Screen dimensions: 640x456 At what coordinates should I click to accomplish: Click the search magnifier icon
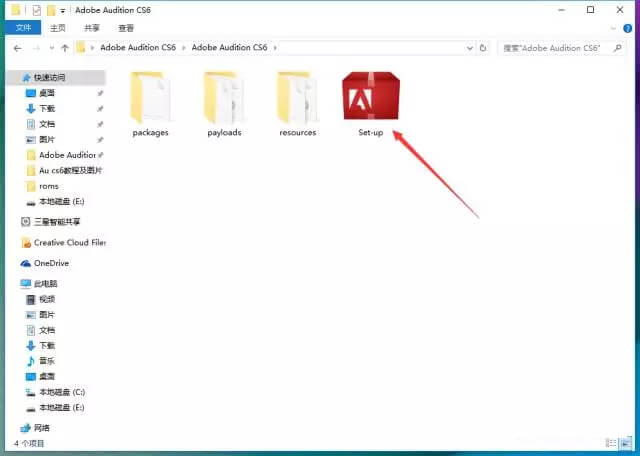point(618,48)
